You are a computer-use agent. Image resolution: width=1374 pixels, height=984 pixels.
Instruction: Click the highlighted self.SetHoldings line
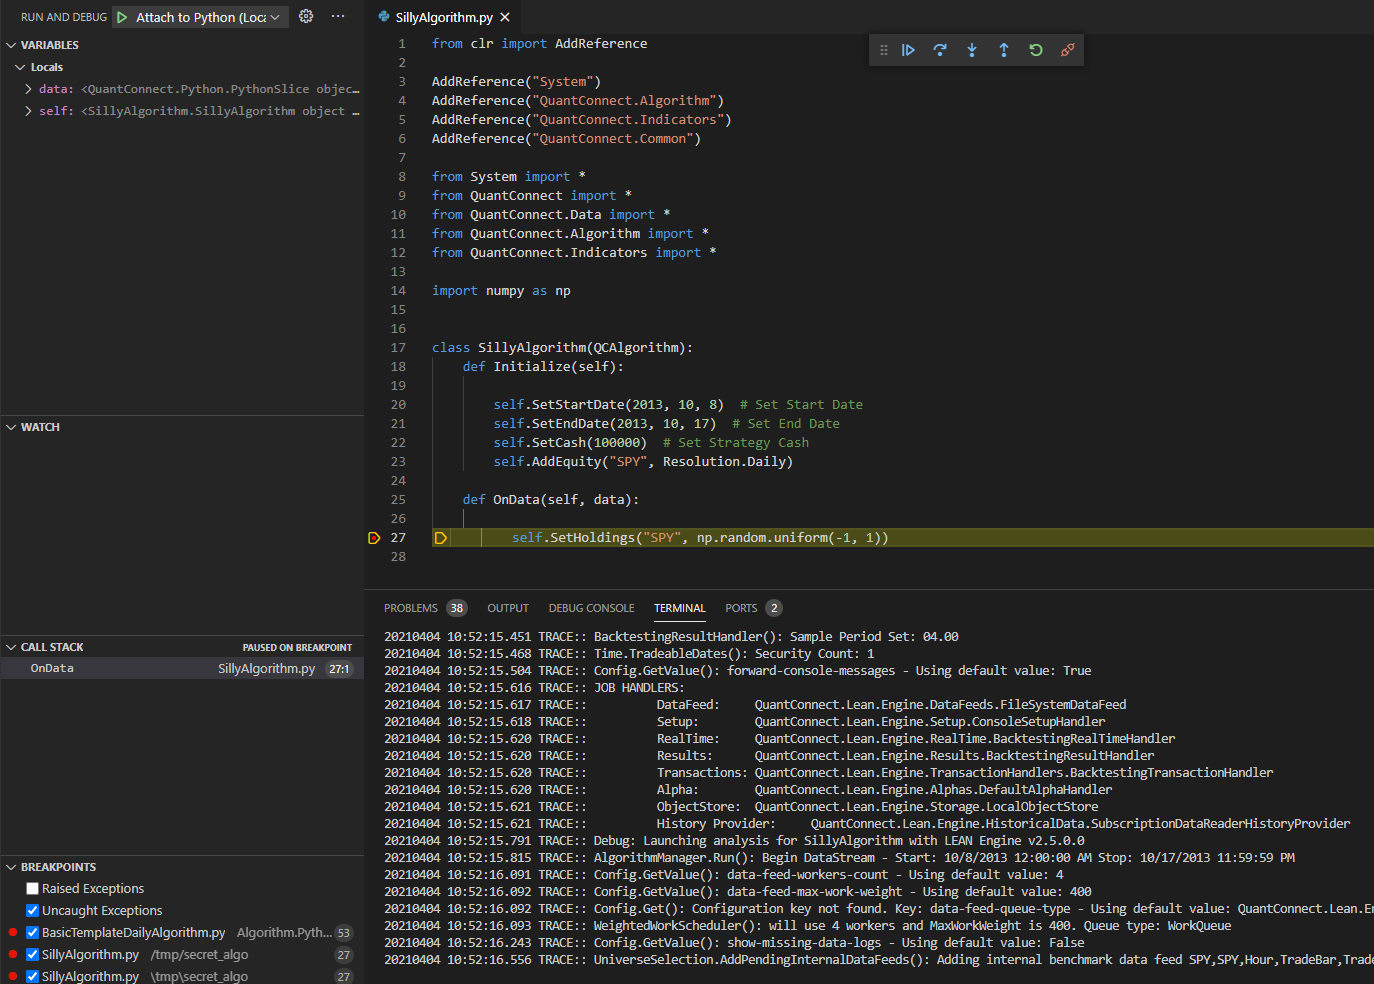(x=700, y=538)
